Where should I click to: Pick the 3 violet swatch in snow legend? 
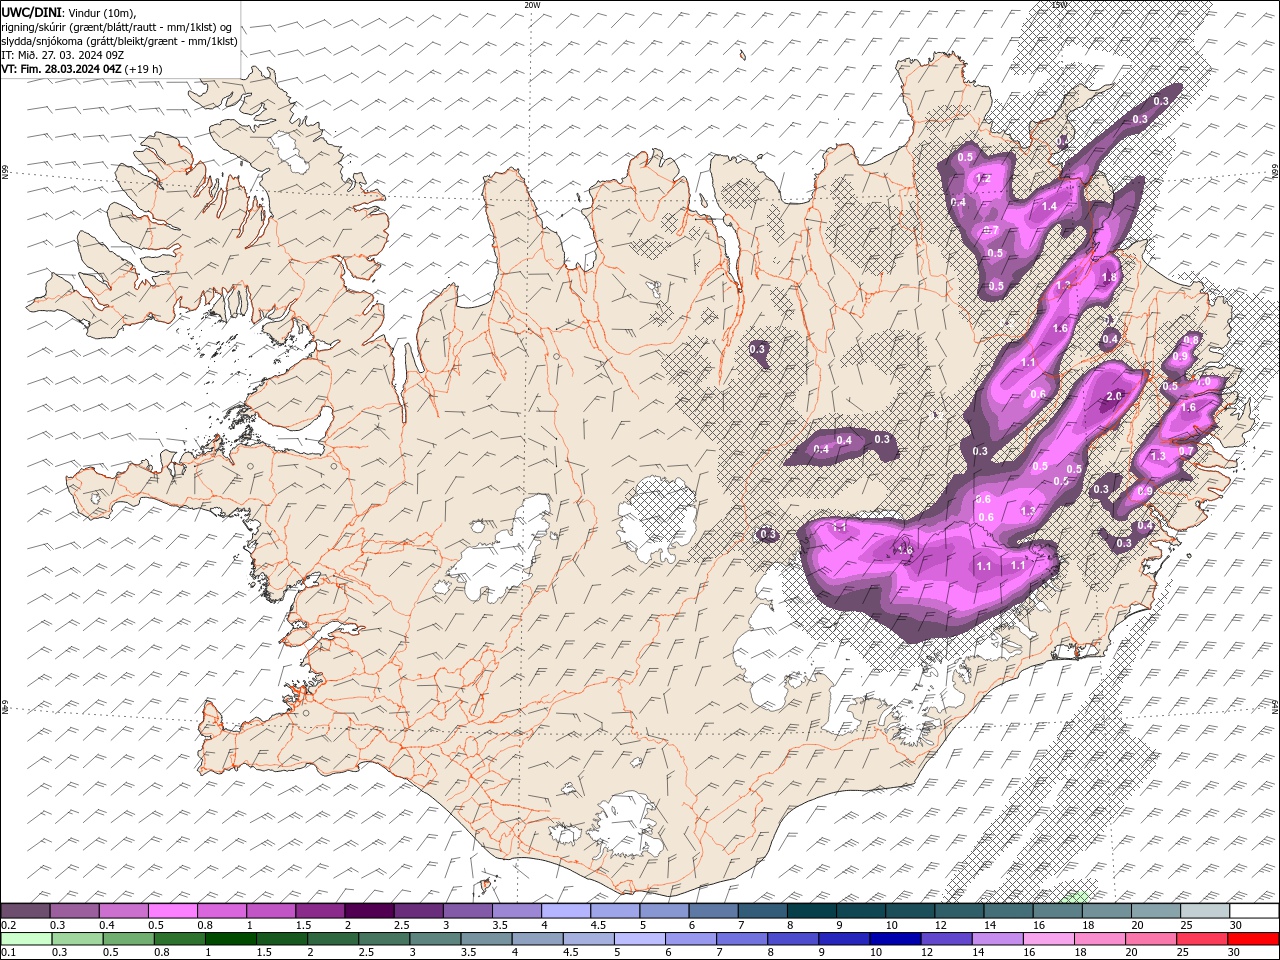[x=468, y=911]
